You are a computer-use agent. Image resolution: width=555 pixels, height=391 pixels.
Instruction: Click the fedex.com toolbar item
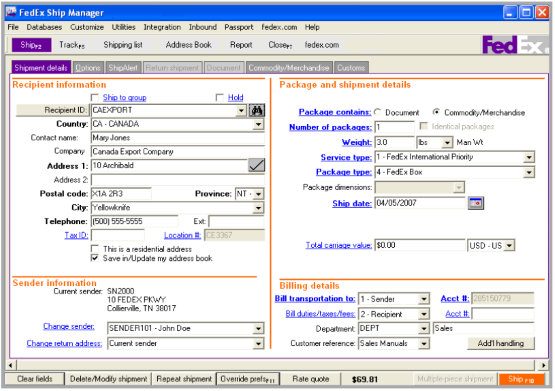pyautogui.click(x=322, y=45)
